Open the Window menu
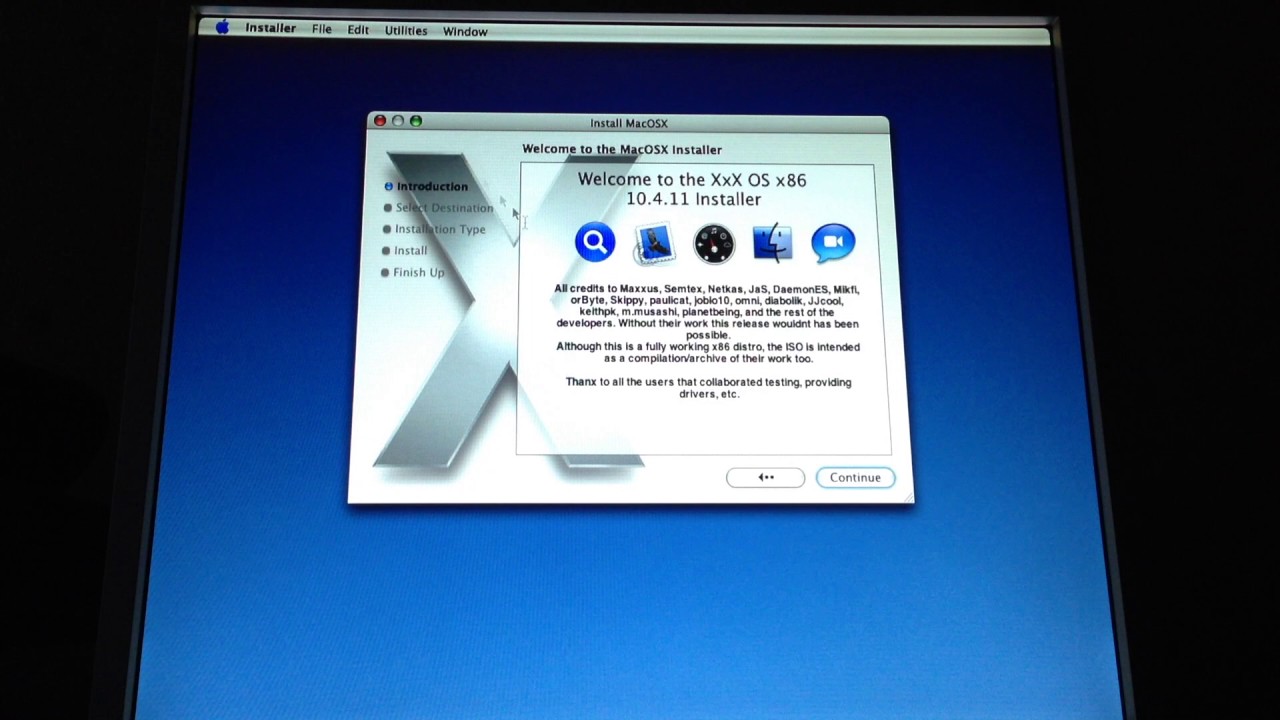The width and height of the screenshot is (1280, 720). coord(465,32)
